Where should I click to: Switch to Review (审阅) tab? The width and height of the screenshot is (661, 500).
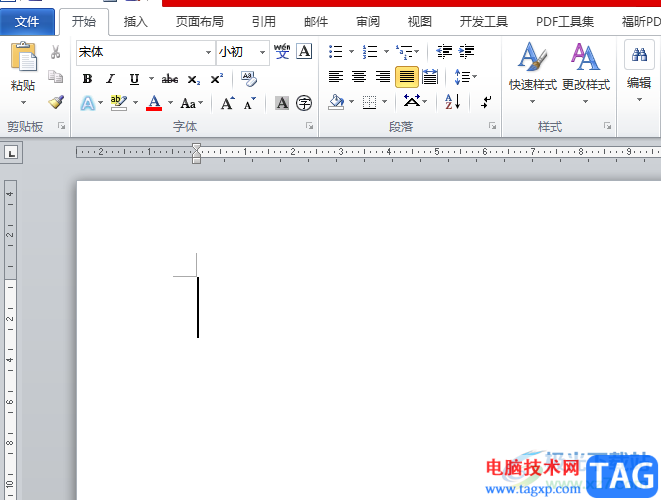point(368,22)
